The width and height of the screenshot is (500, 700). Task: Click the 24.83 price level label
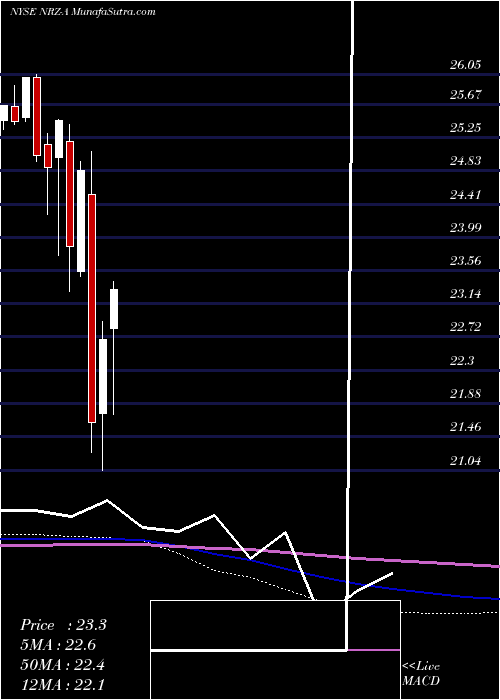click(465, 161)
